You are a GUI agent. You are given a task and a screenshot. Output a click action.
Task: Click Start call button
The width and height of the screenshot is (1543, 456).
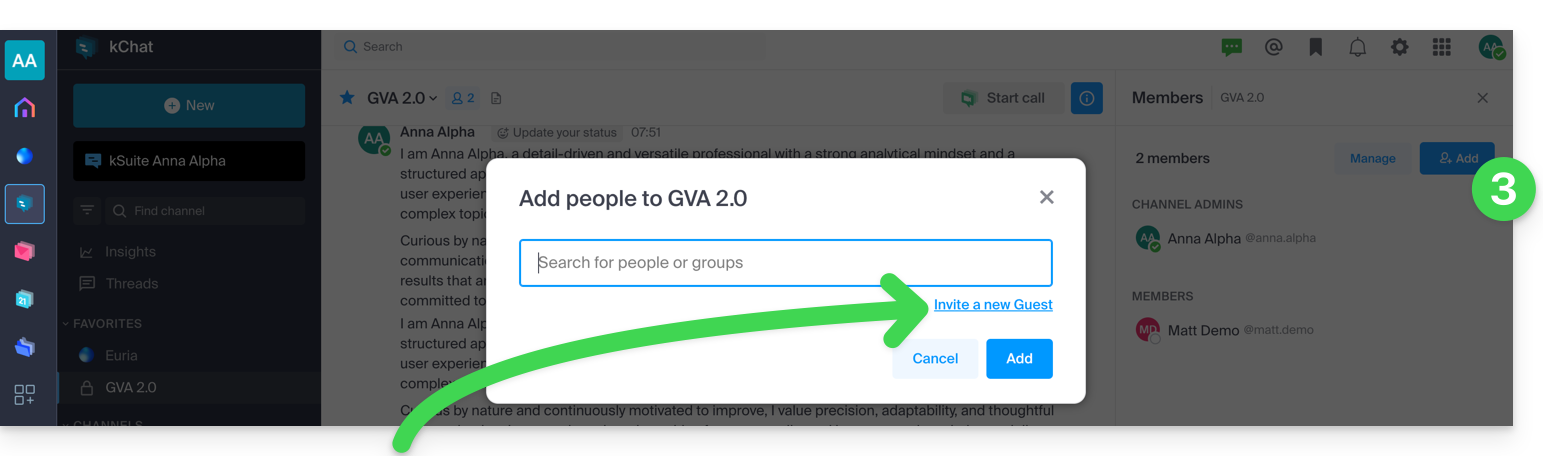click(x=1002, y=98)
